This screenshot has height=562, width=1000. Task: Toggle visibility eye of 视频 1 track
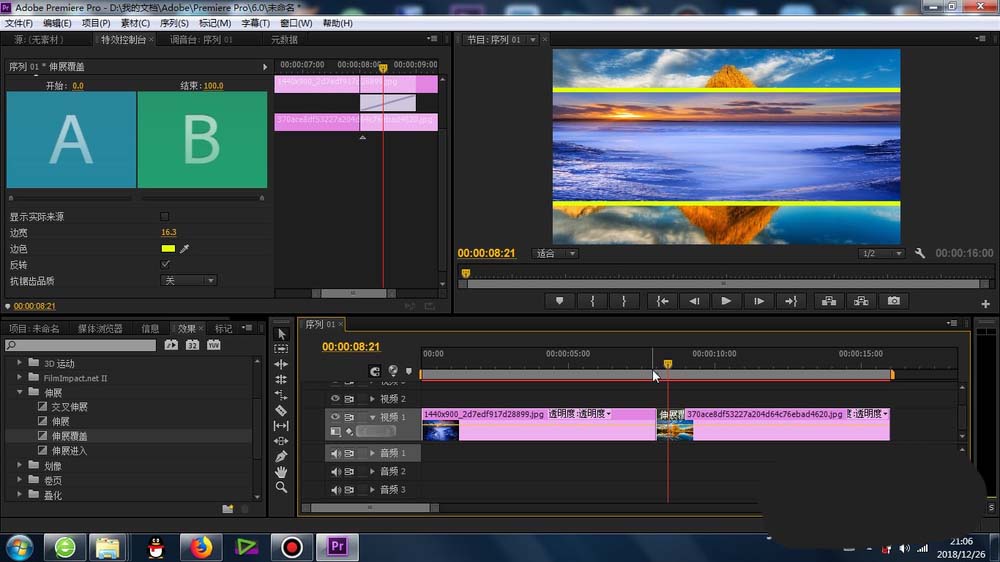[x=335, y=417]
